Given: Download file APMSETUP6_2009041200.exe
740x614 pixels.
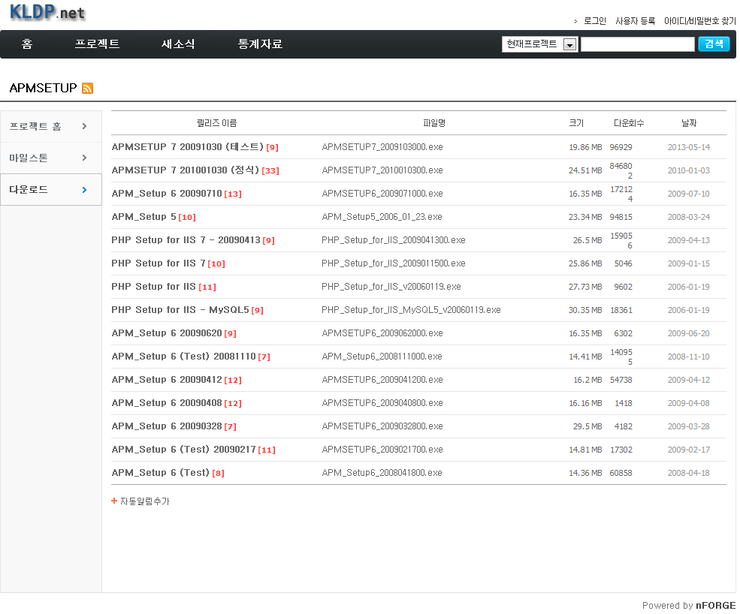Looking at the screenshot, I should [382, 379].
